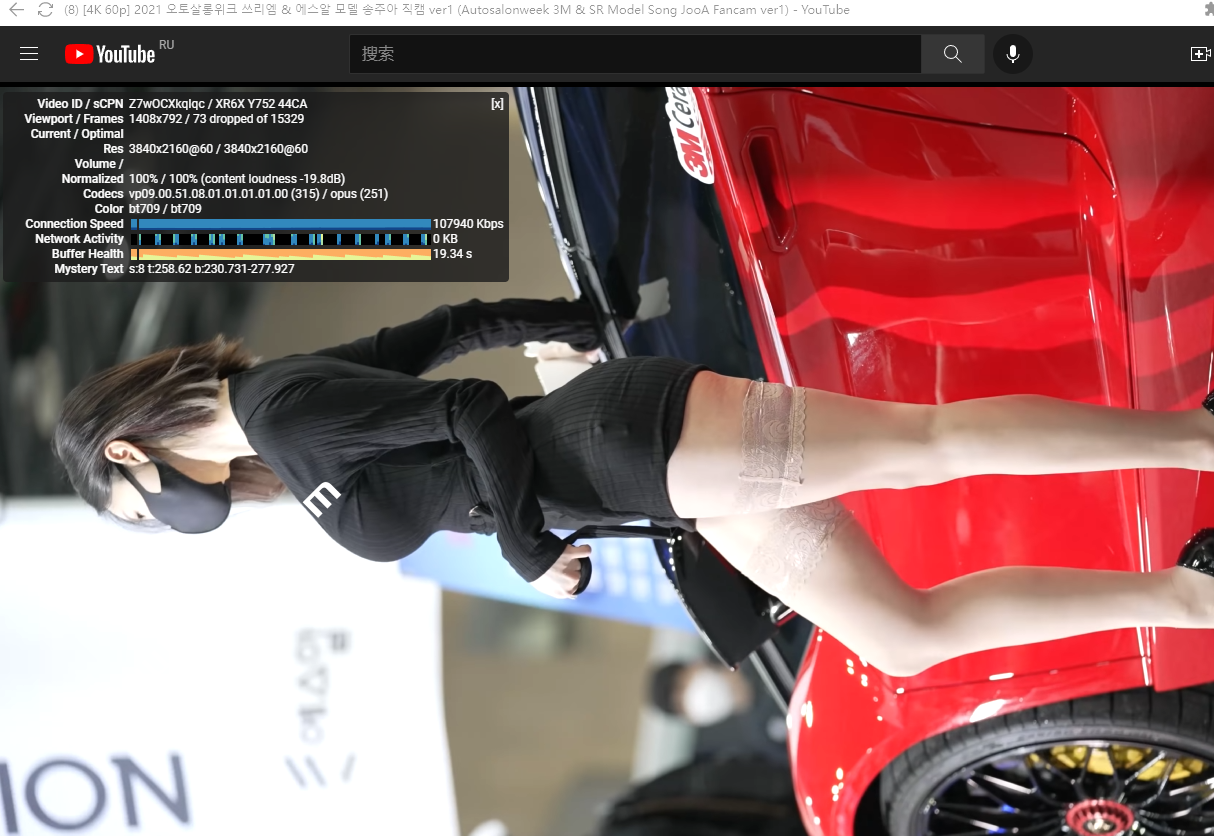Start voice search with microphone icon
Screen dimensions: 1214x836
coord(1013,54)
